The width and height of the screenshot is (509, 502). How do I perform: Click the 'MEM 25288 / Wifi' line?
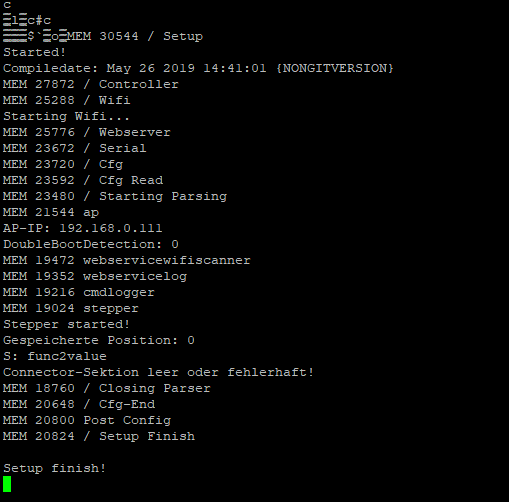[x=66, y=100]
